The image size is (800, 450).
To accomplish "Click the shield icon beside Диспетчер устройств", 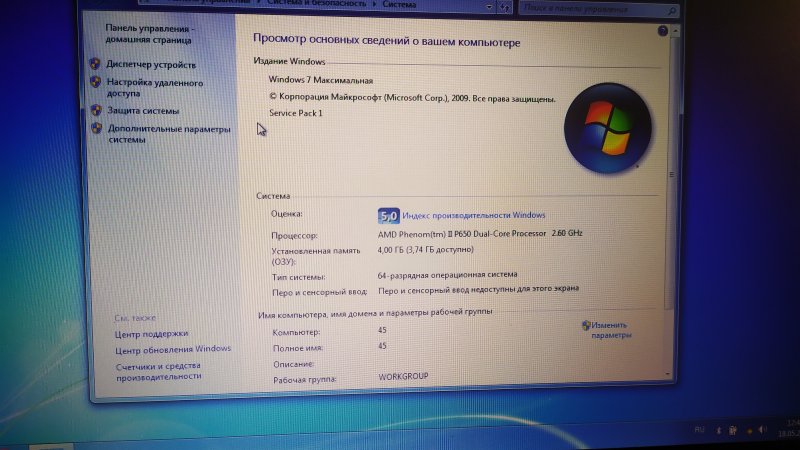I will click(96, 64).
